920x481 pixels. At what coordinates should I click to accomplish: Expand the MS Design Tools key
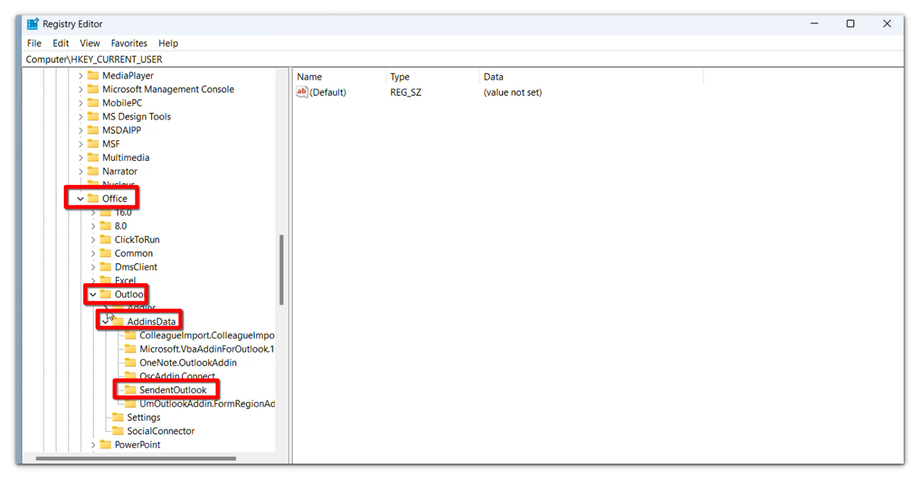[81, 117]
